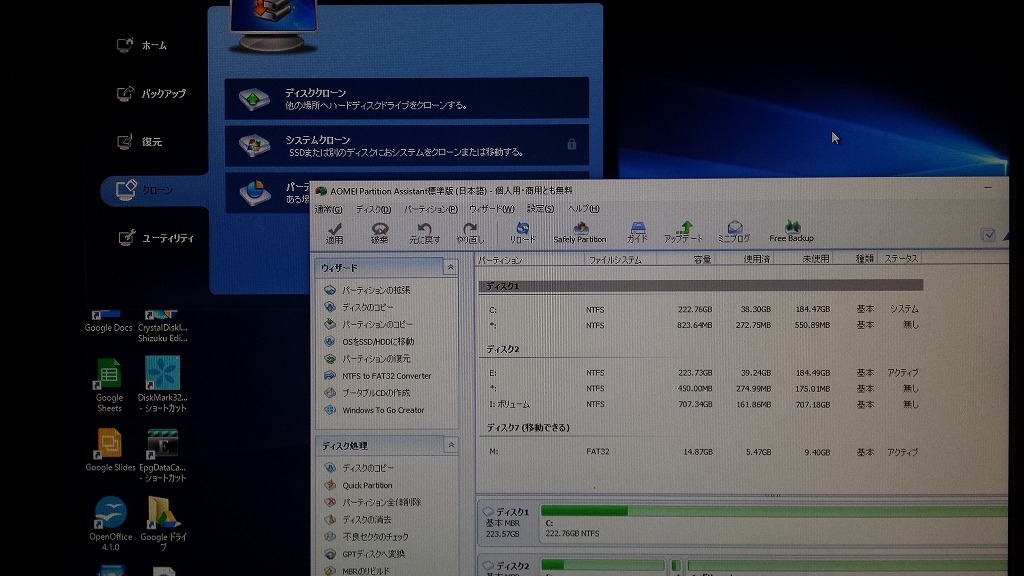Open Google ドライブ desktop shortcut
The image size is (1024, 576).
click(163, 523)
